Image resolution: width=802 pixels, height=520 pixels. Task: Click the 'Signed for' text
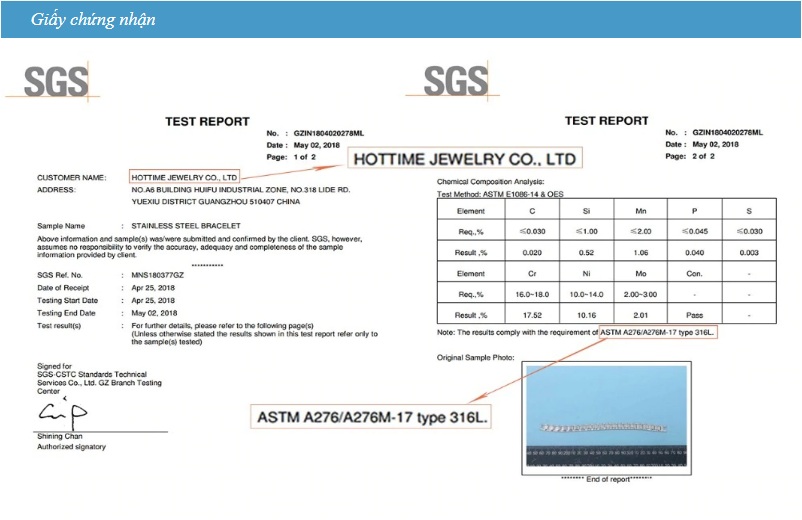pos(54,366)
